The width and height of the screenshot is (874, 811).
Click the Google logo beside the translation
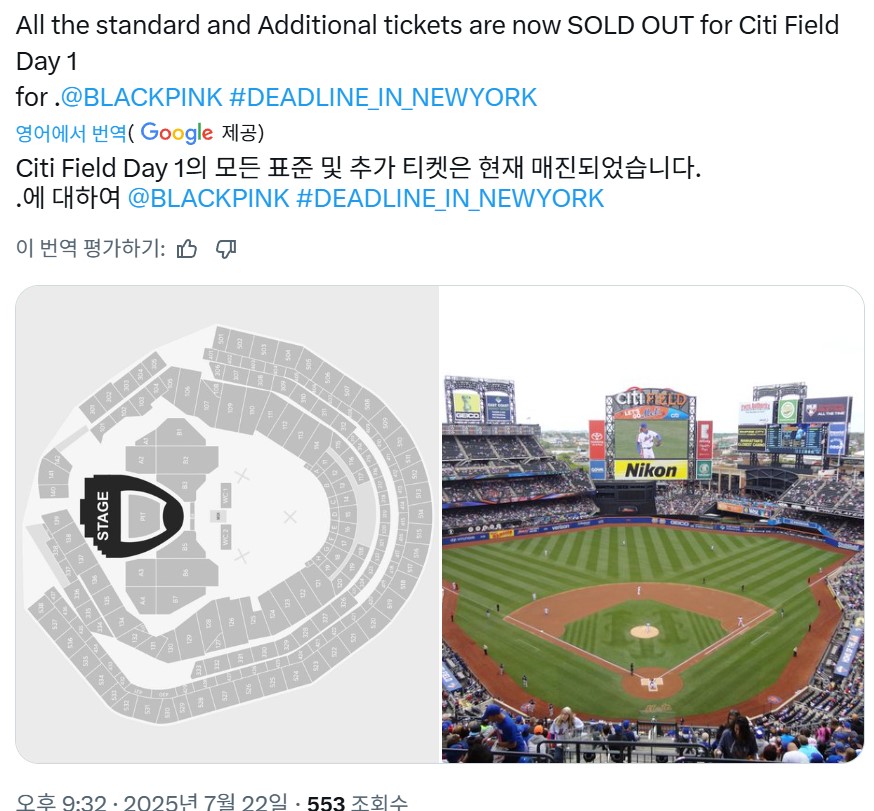click(177, 133)
